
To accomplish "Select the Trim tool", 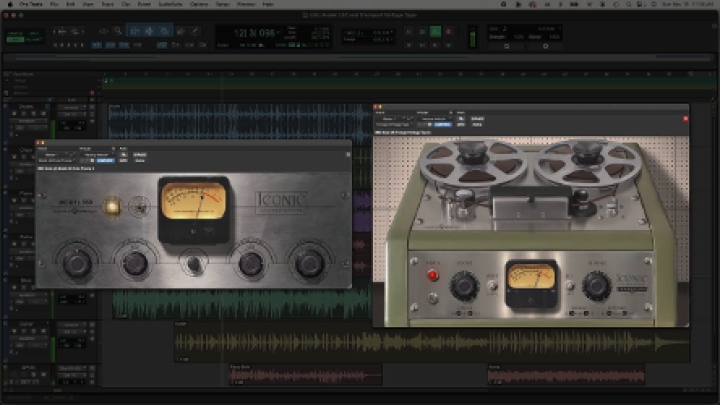I will [135, 31].
